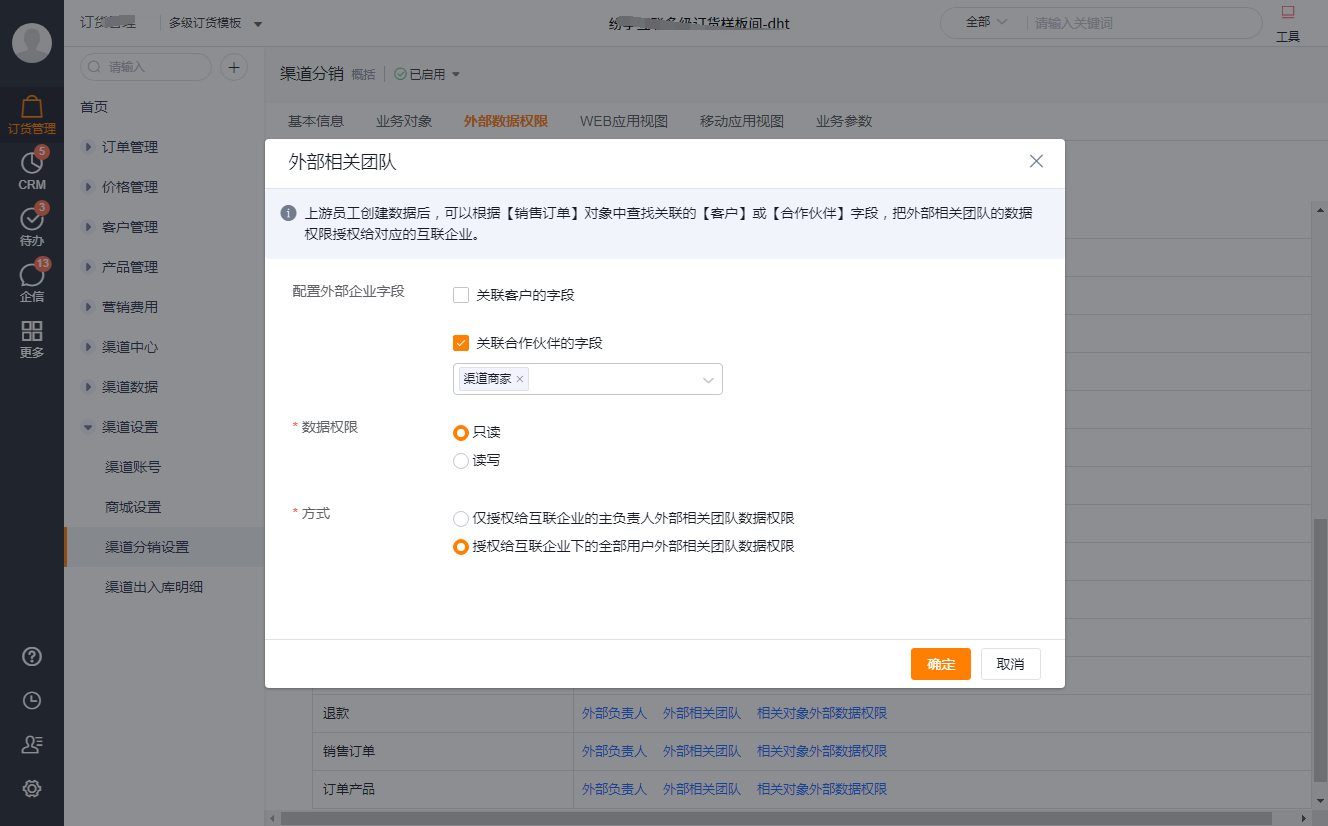
Task: Enable the 关联客户的字段 checkbox
Action: coord(460,295)
